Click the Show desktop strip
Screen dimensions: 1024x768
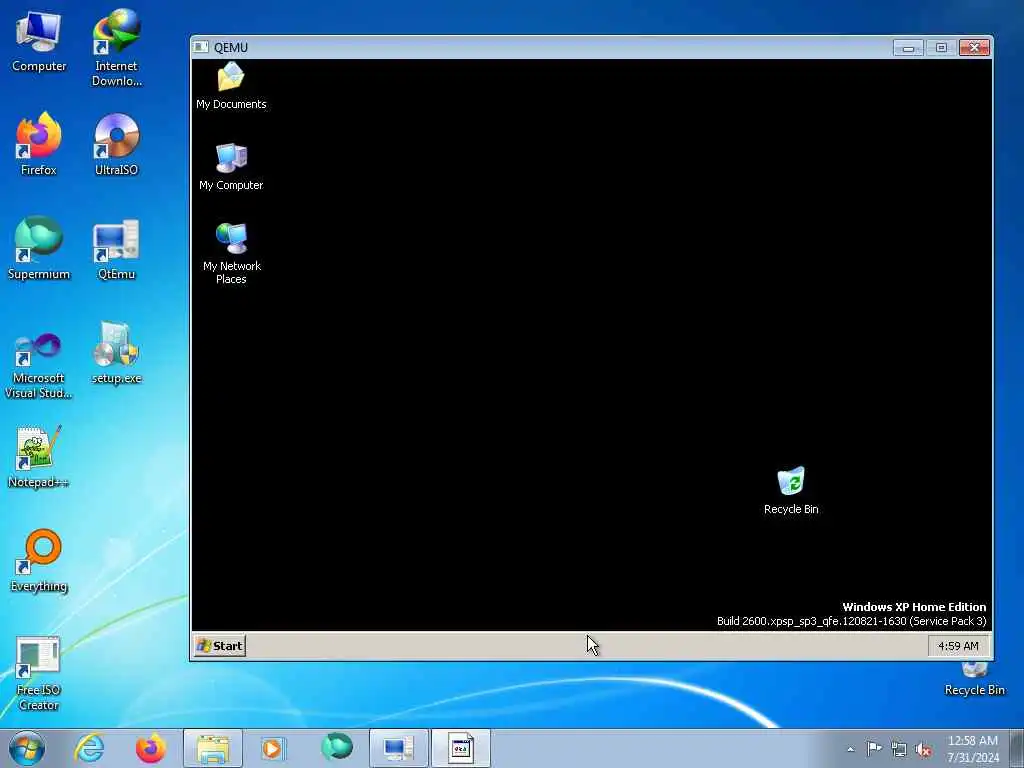coord(1016,748)
